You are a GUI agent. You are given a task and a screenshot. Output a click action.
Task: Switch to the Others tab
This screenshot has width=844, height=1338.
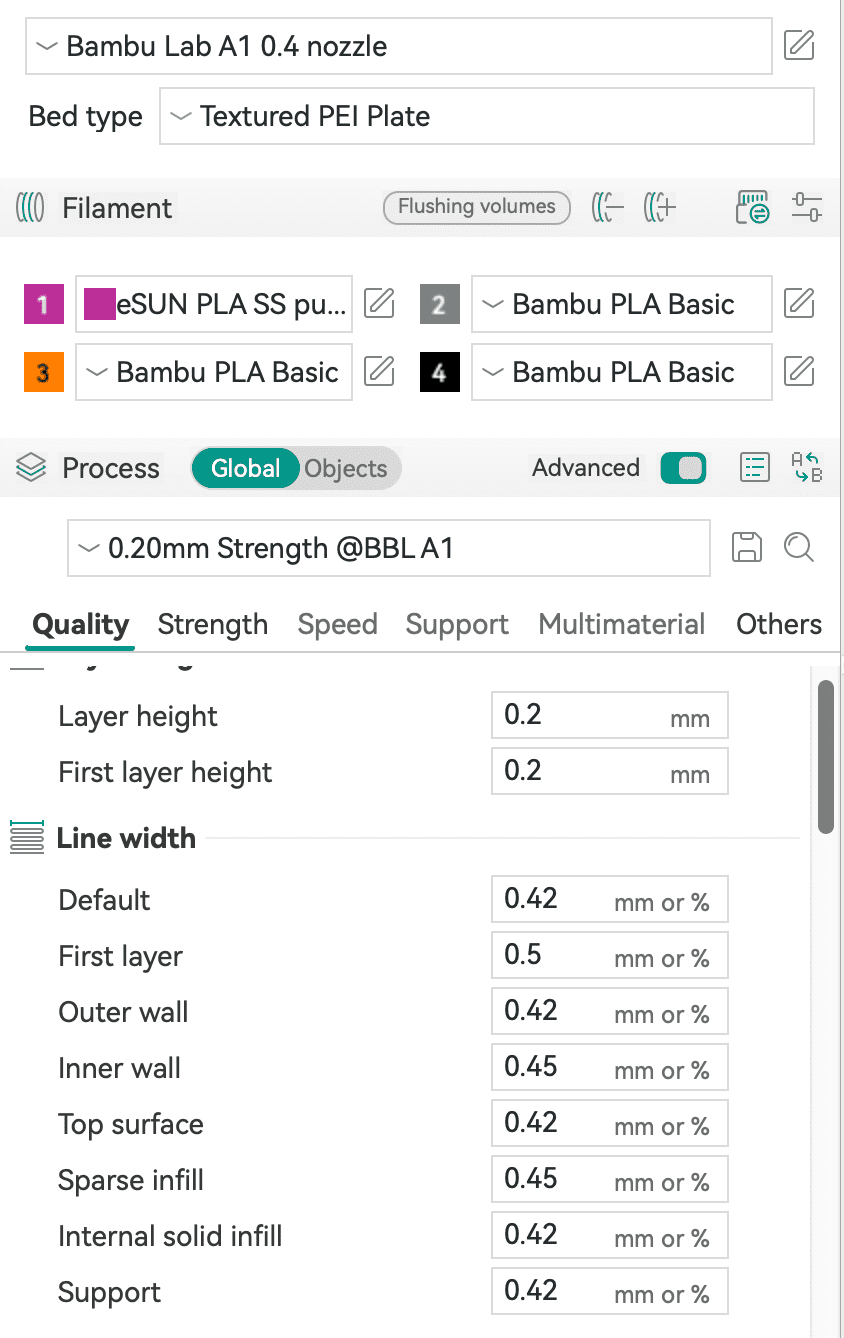click(779, 625)
